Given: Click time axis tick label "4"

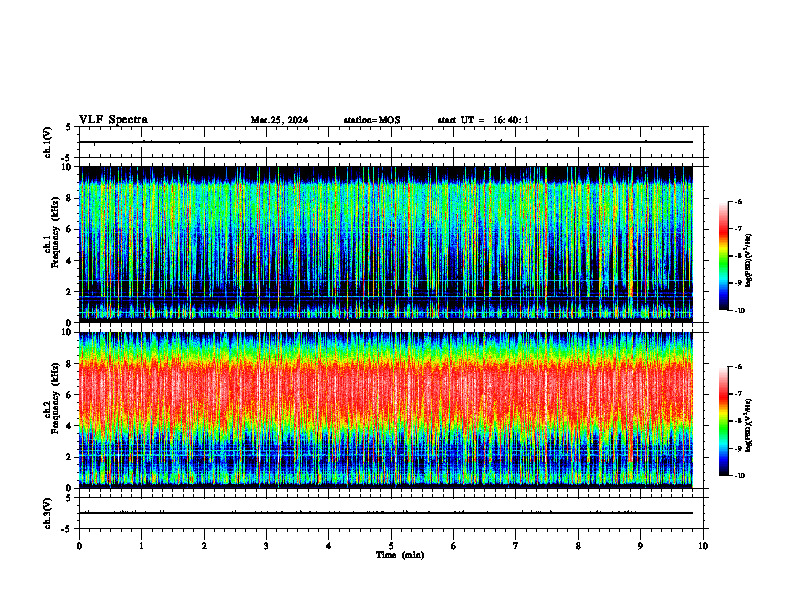Looking at the screenshot, I should [x=329, y=546].
